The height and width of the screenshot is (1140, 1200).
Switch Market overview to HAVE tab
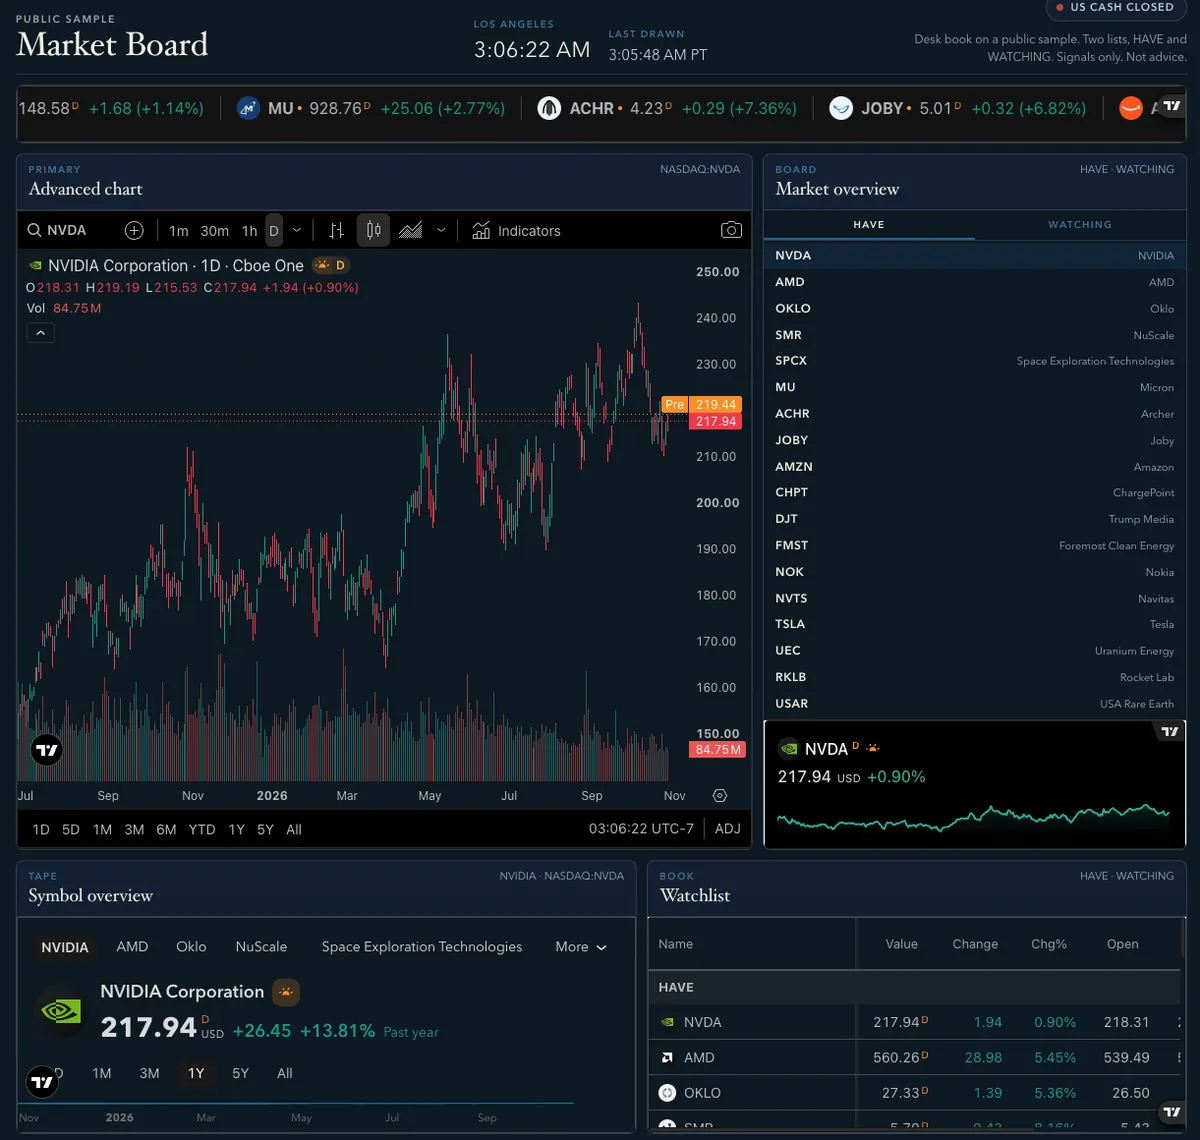(x=869, y=225)
